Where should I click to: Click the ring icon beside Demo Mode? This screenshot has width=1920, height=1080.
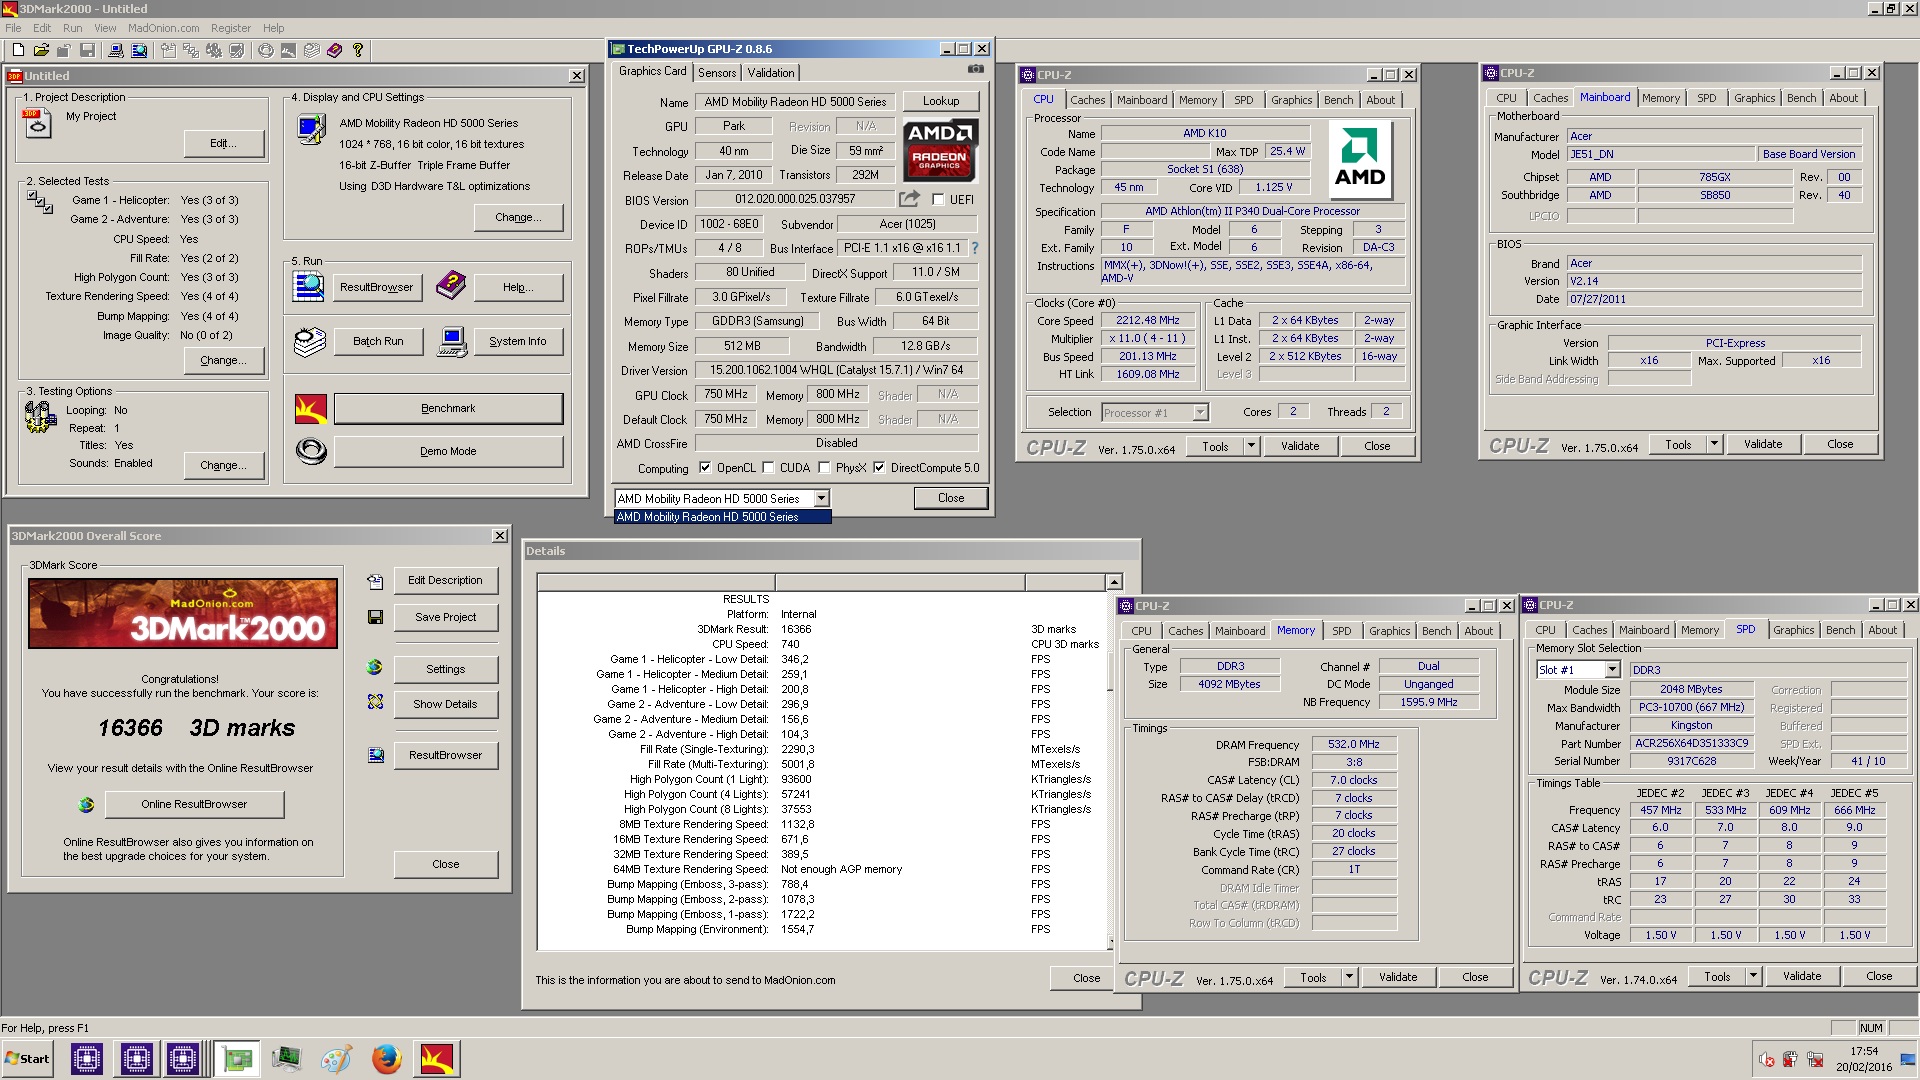coord(311,451)
